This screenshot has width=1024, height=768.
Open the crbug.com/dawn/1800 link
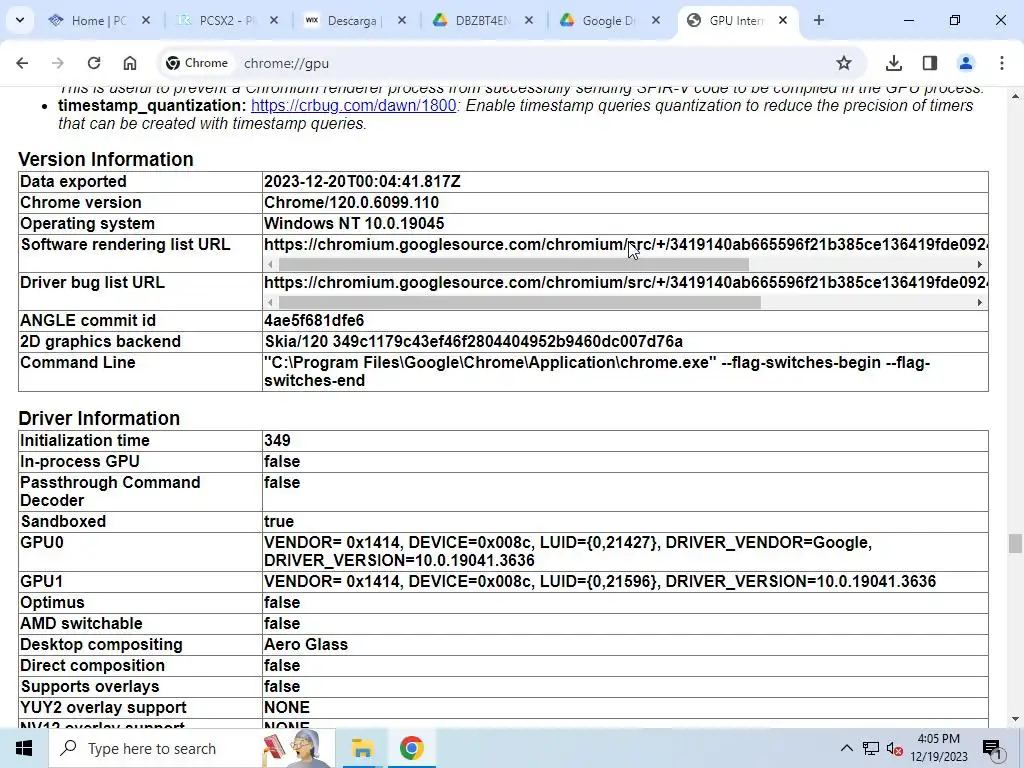353,106
